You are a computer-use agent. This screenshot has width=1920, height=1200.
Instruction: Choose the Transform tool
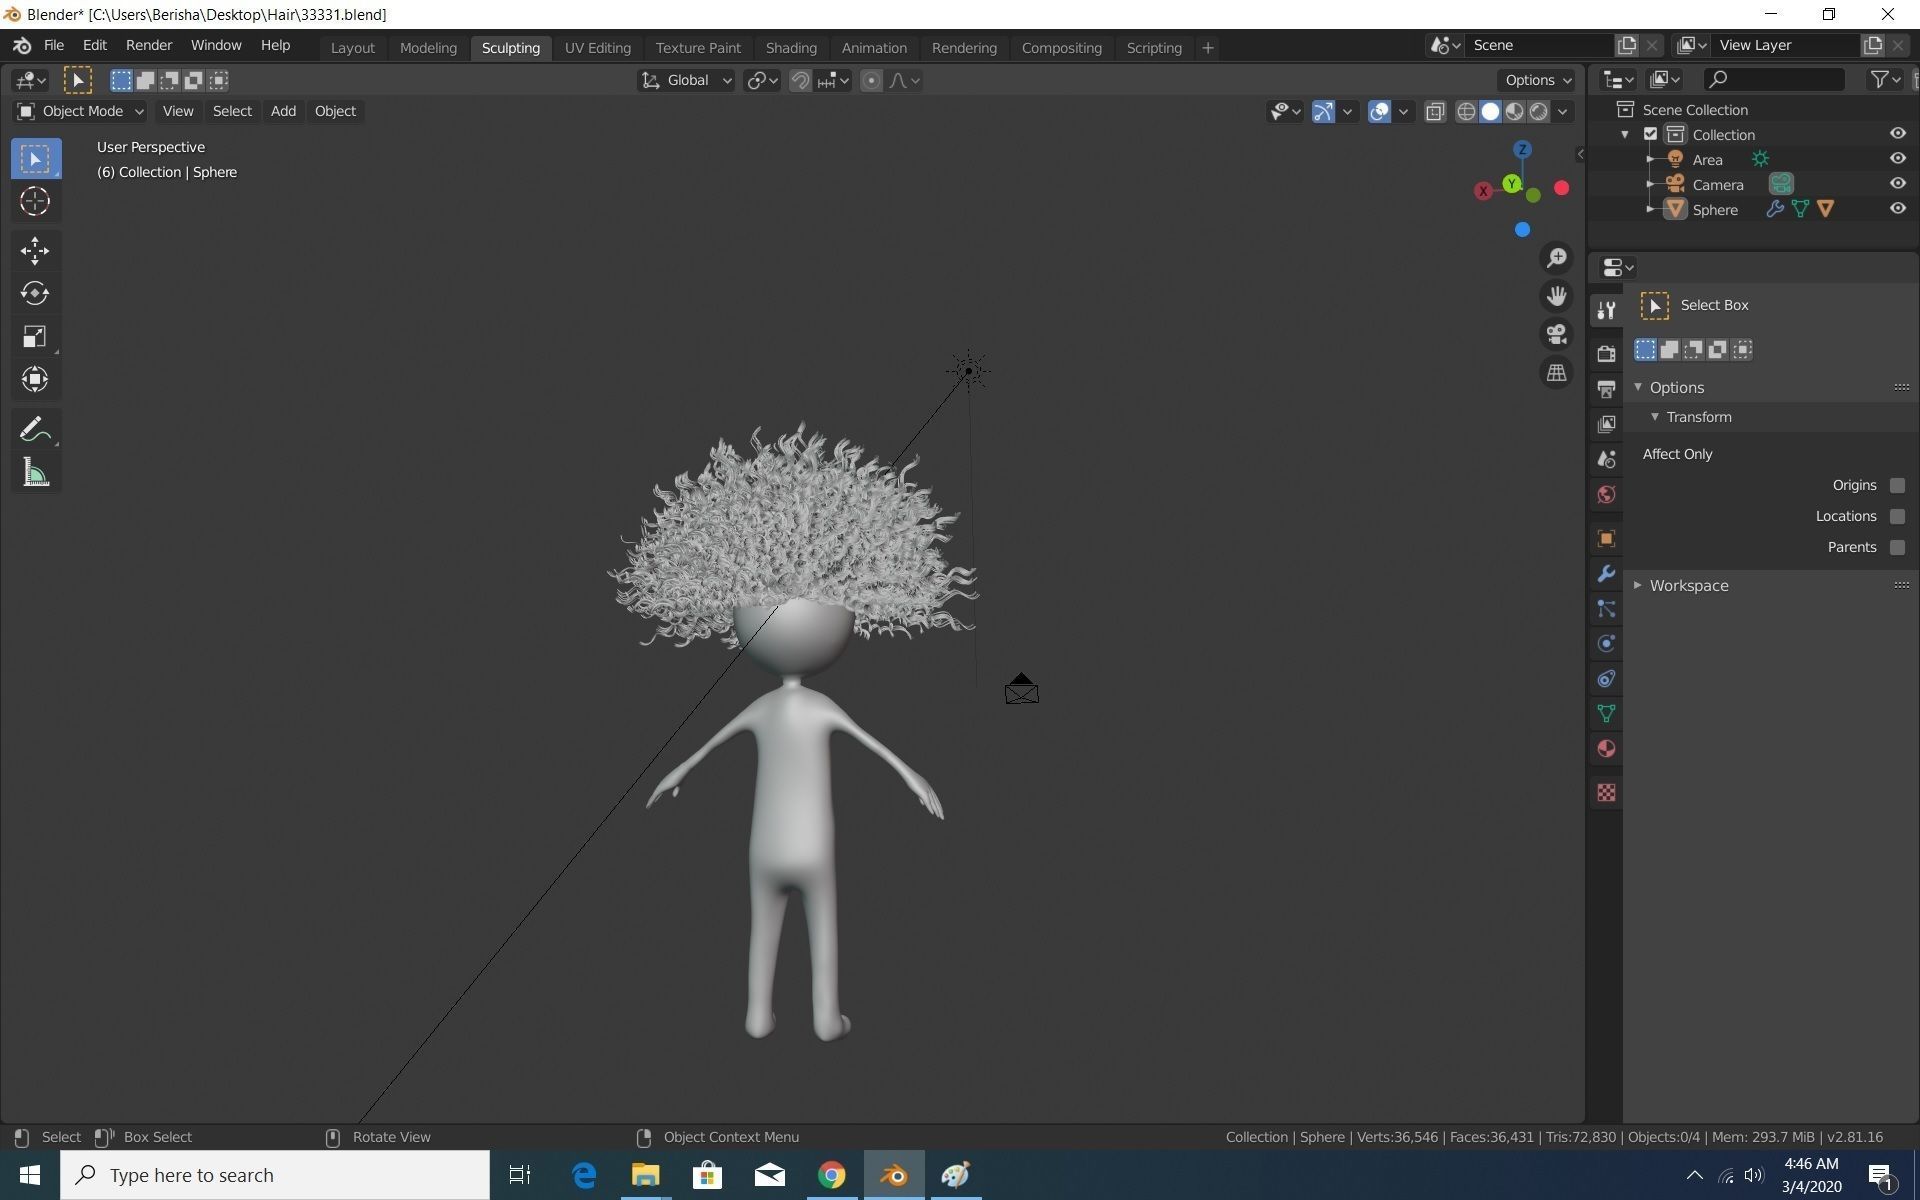(35, 380)
